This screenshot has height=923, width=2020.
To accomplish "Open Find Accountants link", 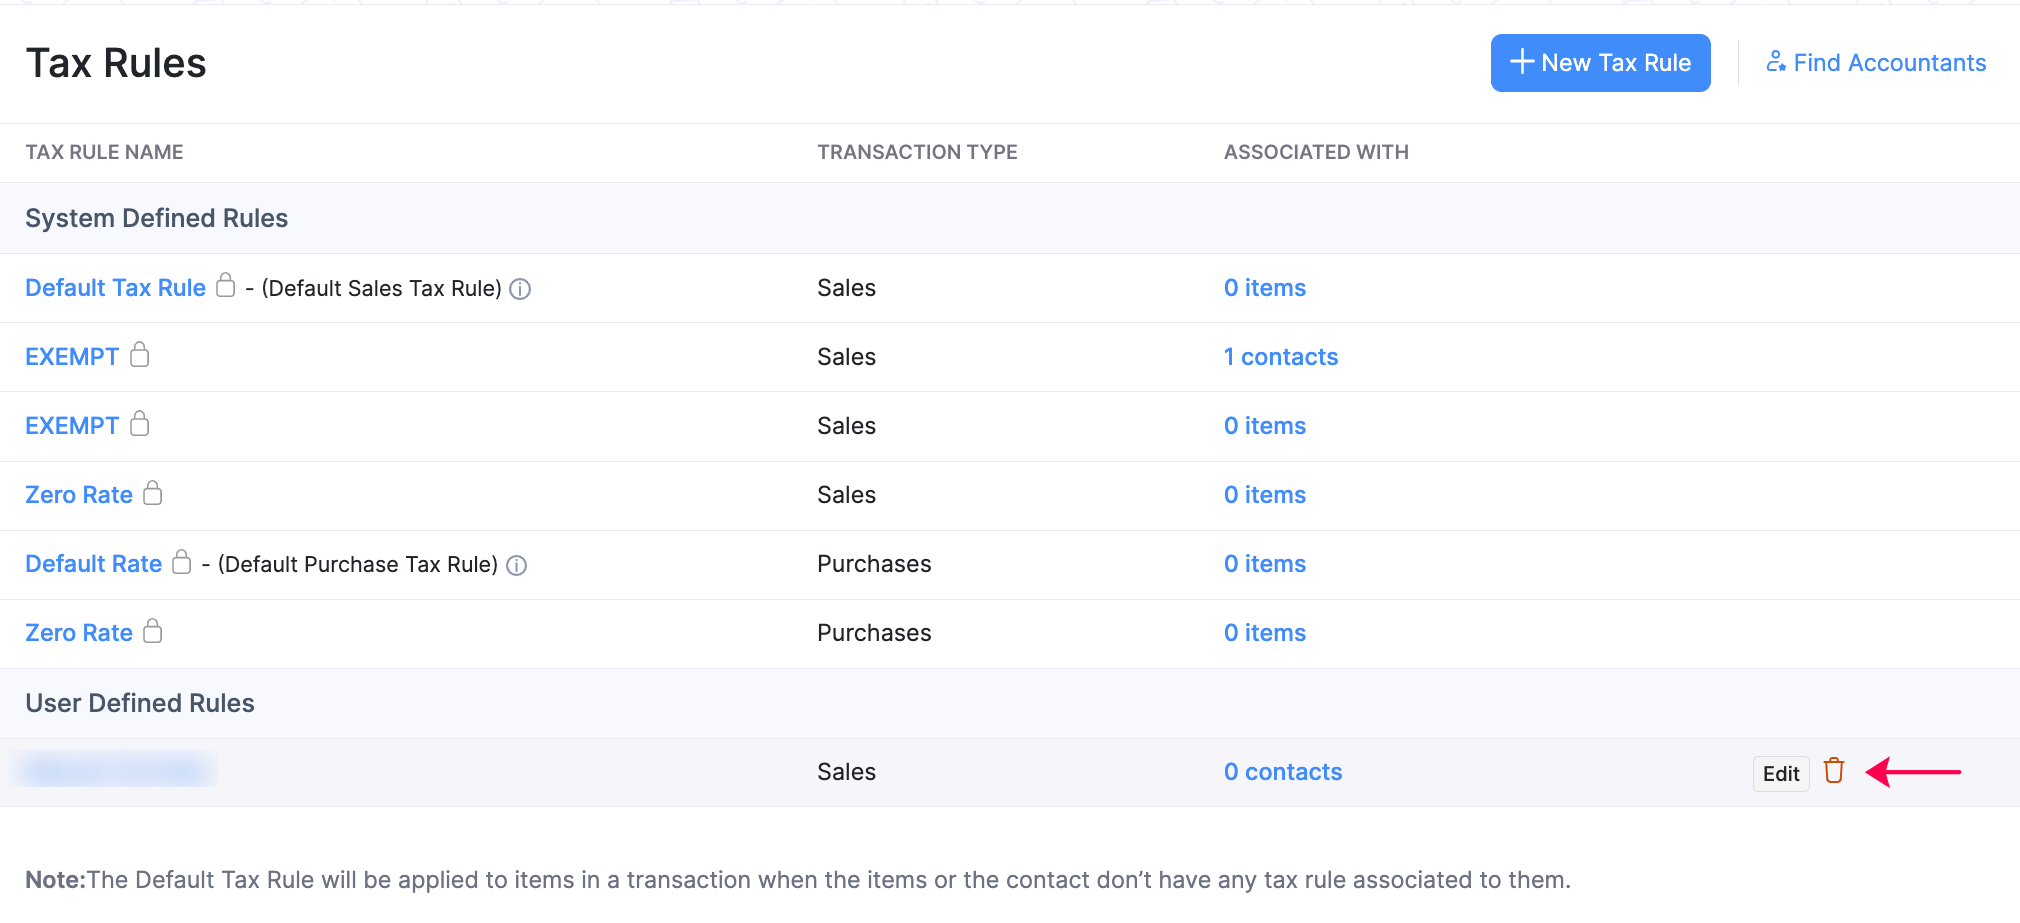I will coord(1876,63).
